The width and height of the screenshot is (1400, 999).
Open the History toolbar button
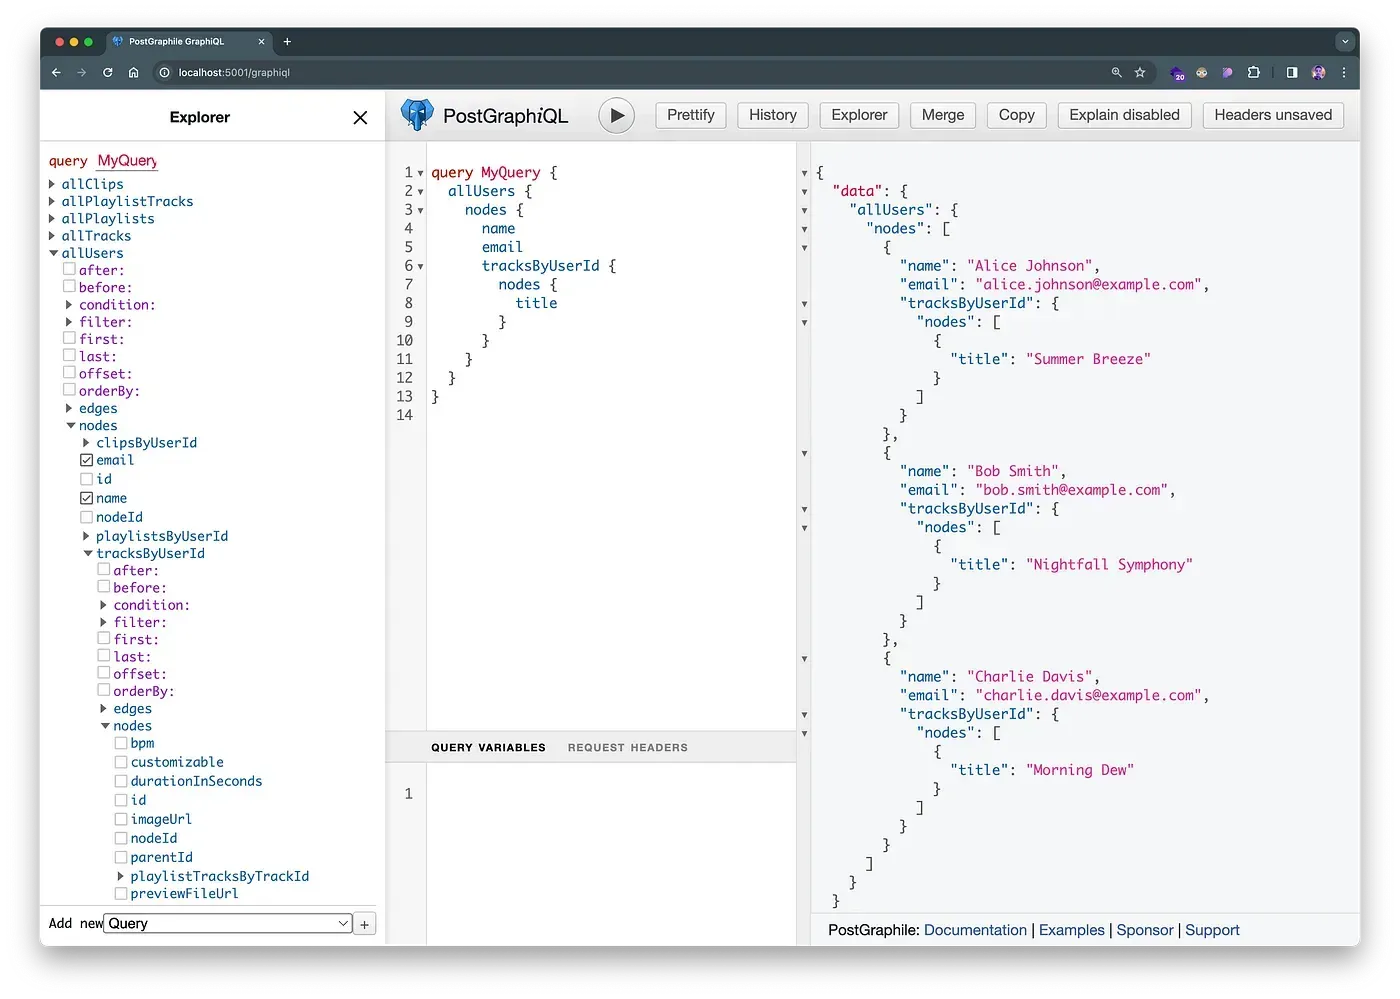coord(773,116)
